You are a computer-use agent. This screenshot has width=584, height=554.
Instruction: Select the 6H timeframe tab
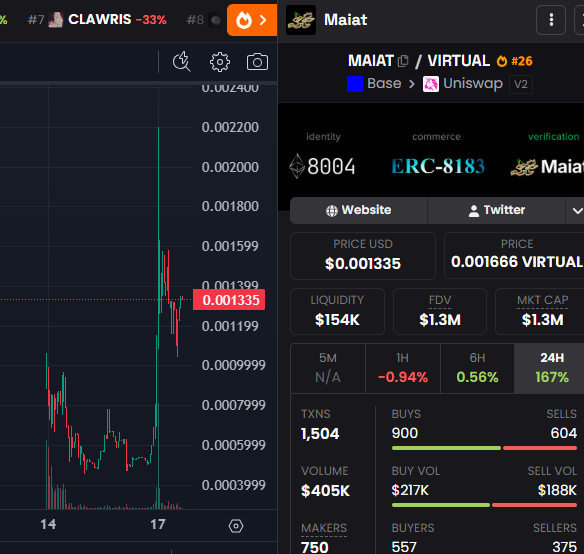(x=477, y=368)
